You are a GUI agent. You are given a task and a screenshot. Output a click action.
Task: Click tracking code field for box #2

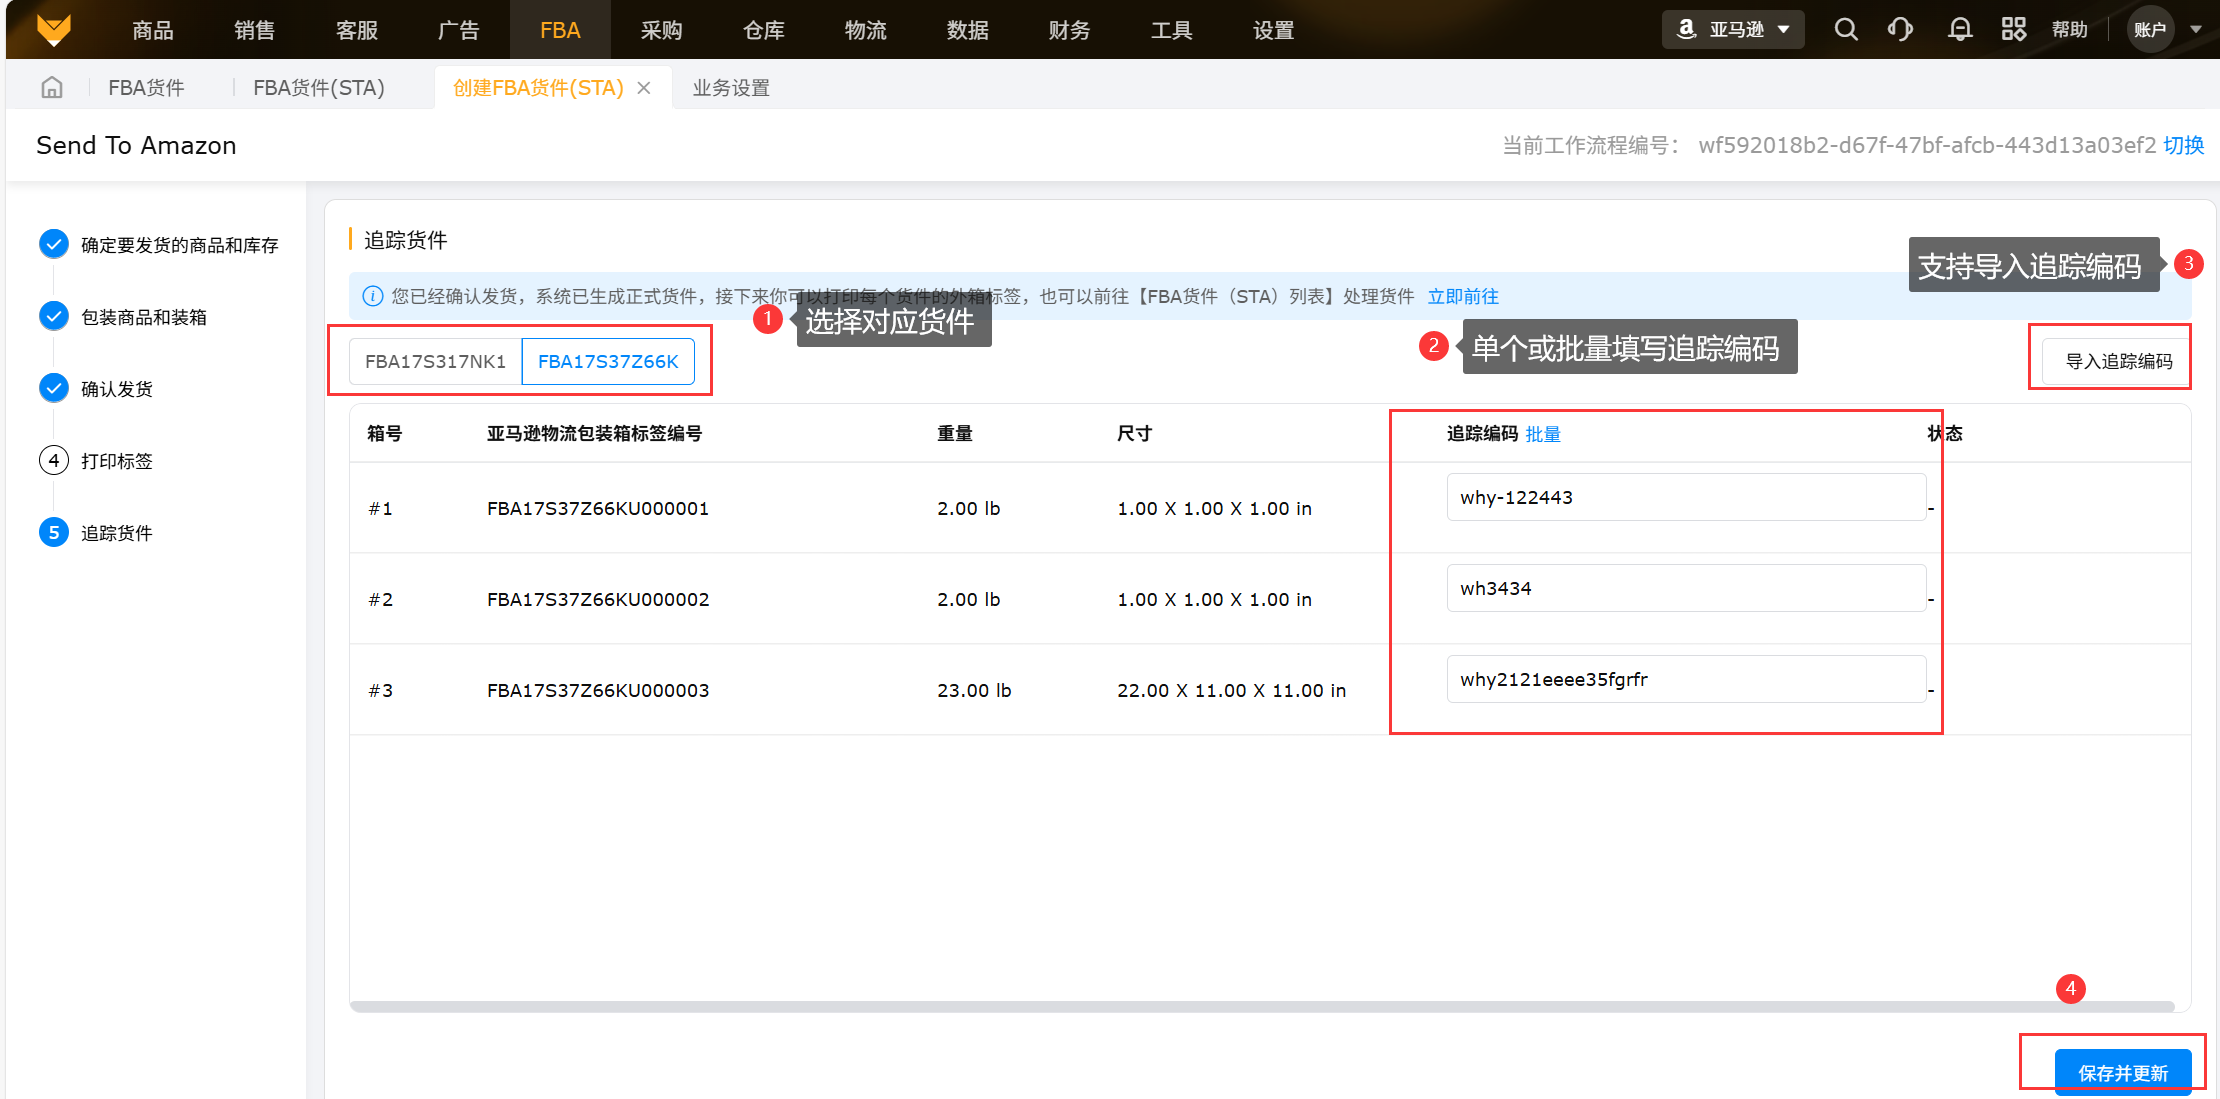coord(1685,588)
